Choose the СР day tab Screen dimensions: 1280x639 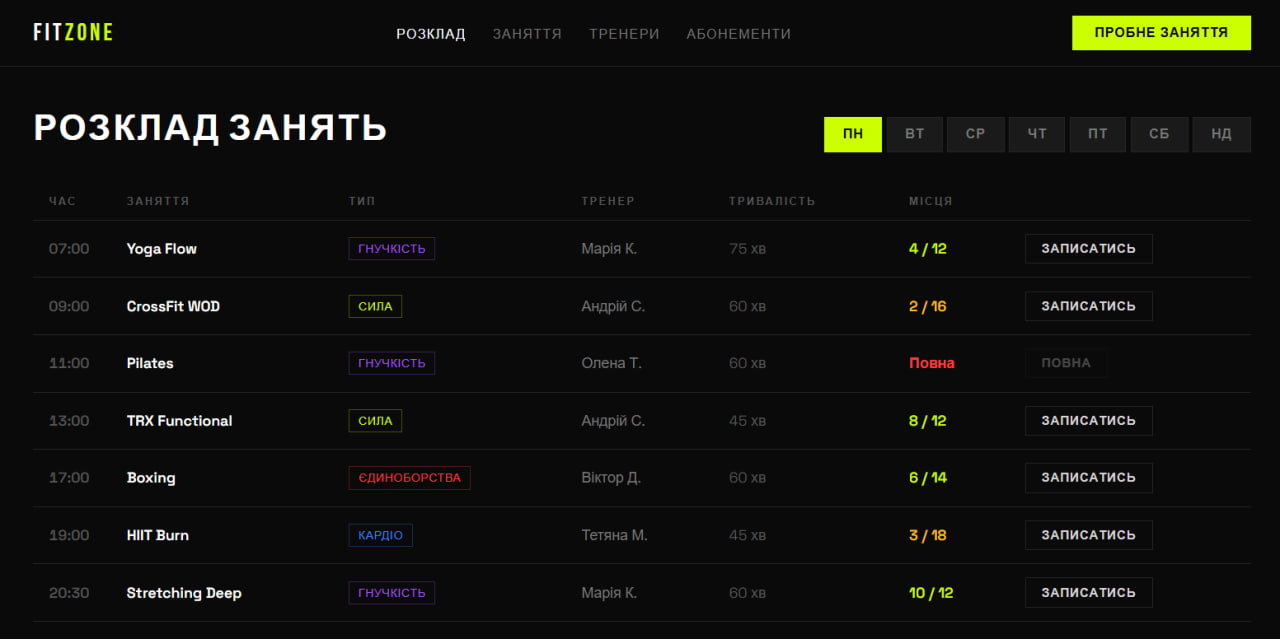pos(976,134)
